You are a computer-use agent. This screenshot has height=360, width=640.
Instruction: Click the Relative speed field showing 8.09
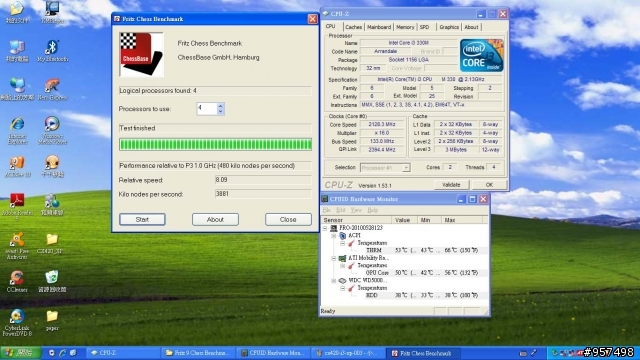[263, 180]
